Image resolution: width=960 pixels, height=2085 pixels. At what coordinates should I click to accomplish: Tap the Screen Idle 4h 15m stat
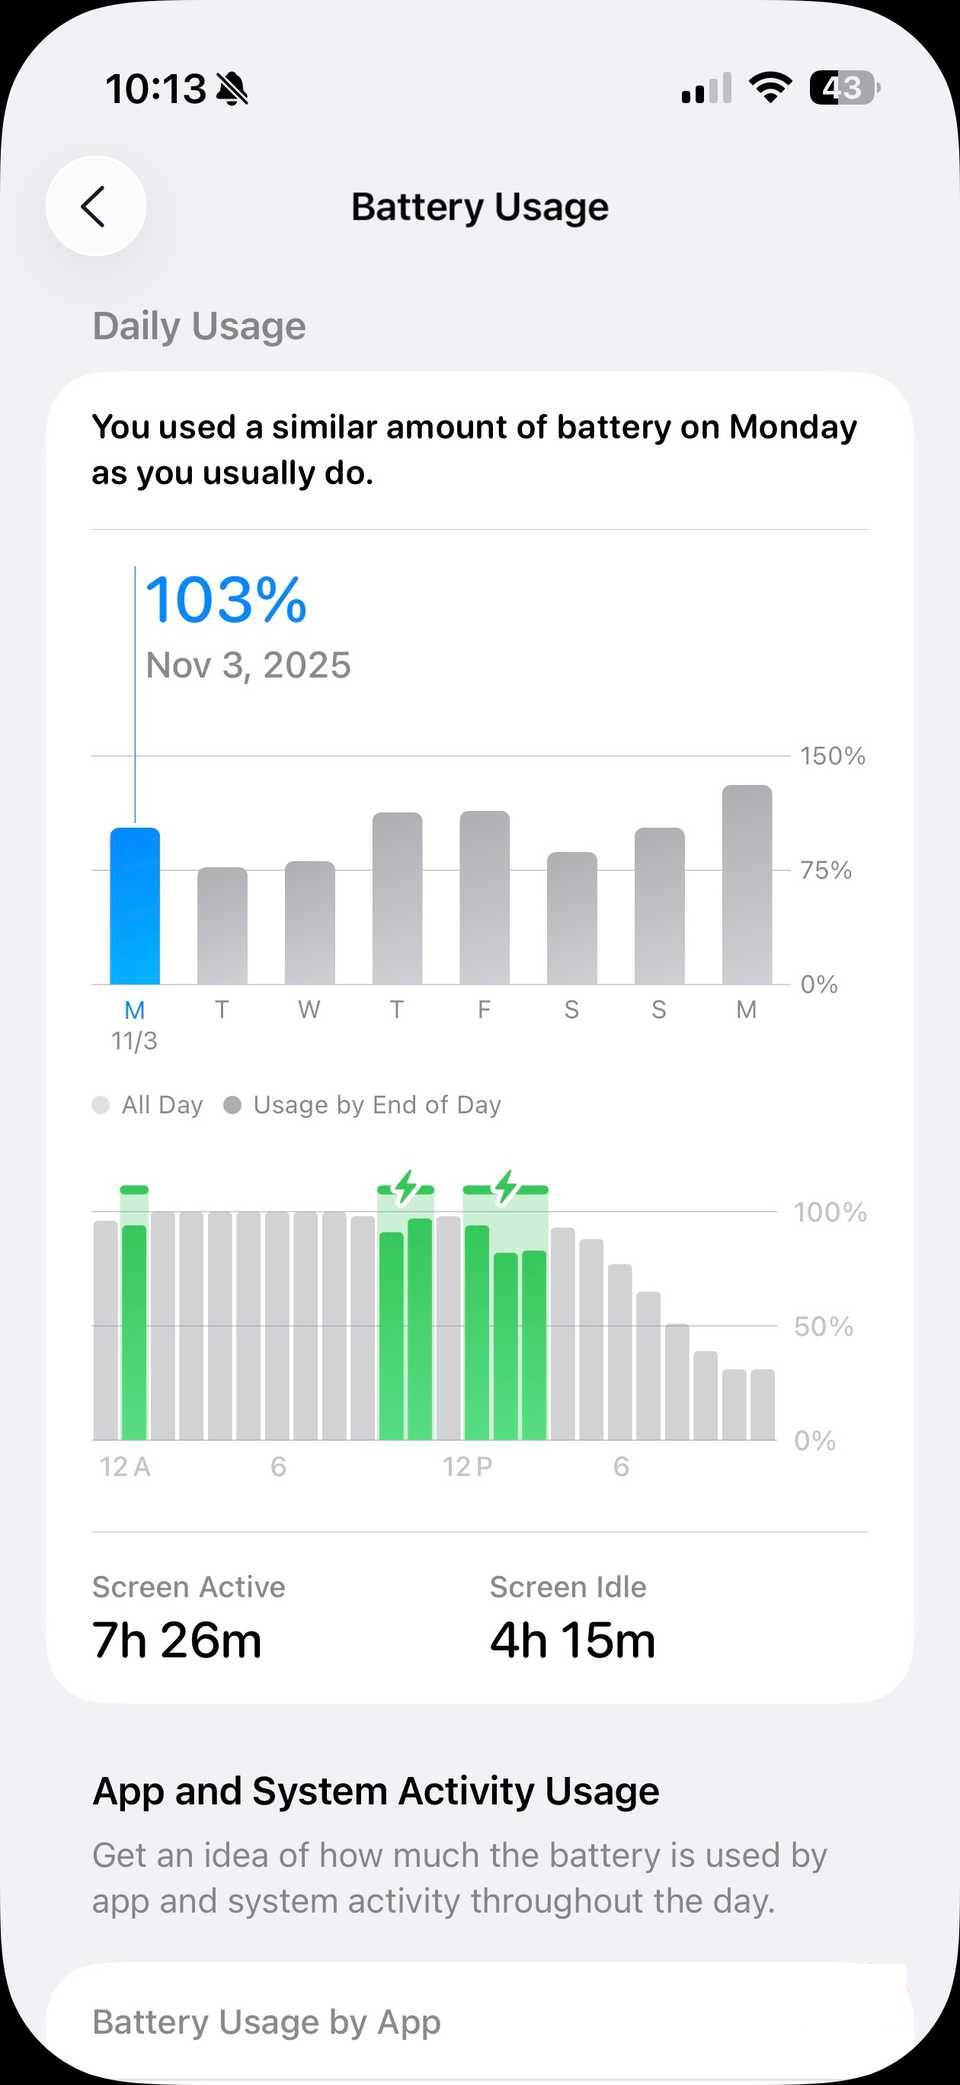(572, 1620)
